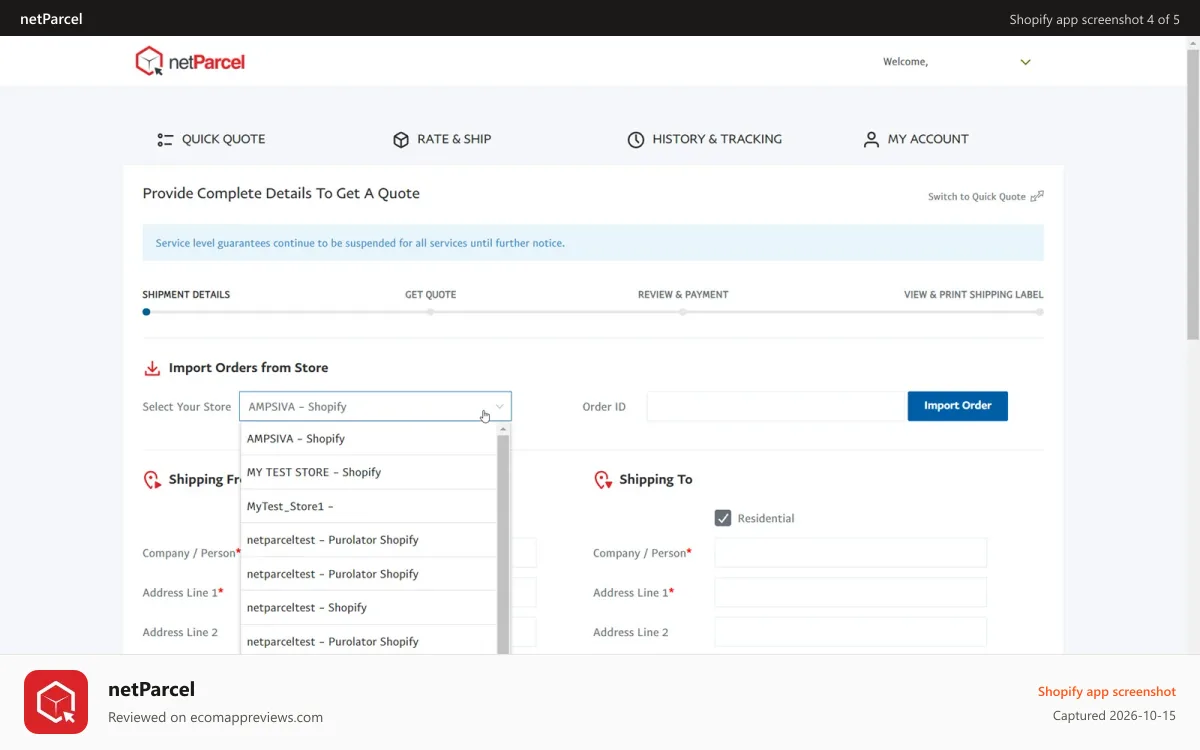Click 'Provide Complete Details To Get A Quote' heading
This screenshot has height=750, width=1200.
281,193
